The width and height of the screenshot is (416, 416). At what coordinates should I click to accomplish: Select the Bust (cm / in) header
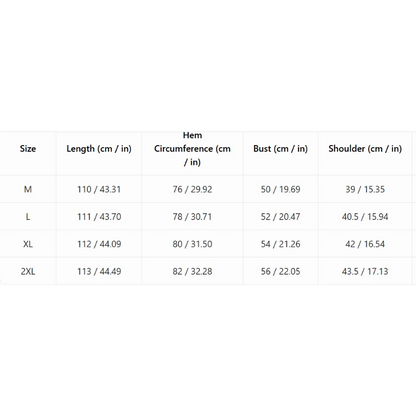coord(280,149)
